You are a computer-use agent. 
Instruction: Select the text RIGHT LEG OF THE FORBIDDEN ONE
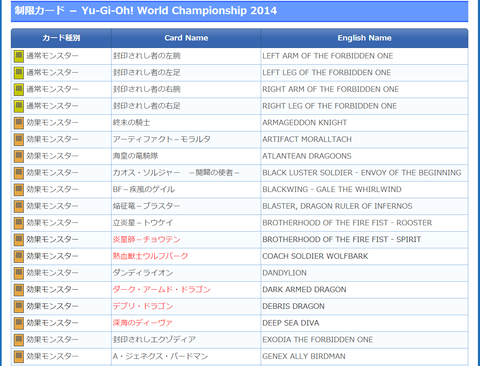point(330,106)
